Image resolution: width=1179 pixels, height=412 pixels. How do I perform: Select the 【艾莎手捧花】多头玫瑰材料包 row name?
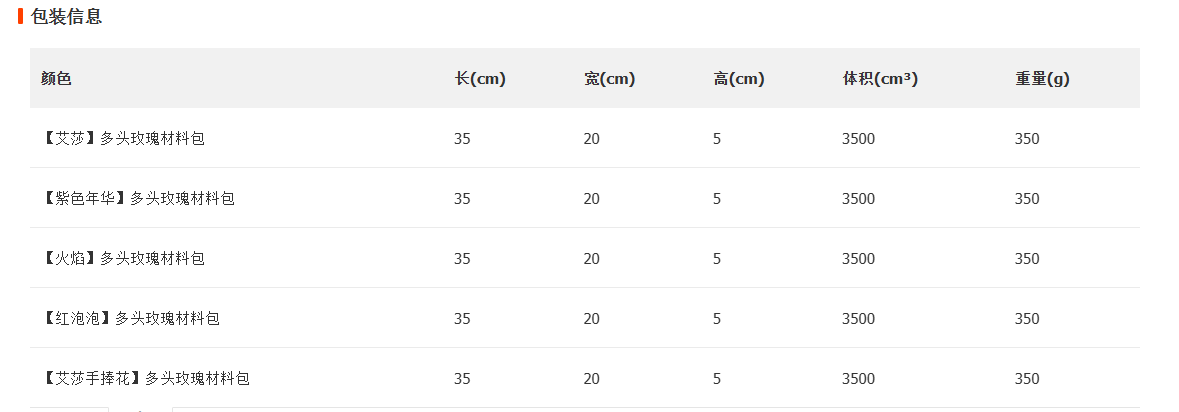(145, 379)
